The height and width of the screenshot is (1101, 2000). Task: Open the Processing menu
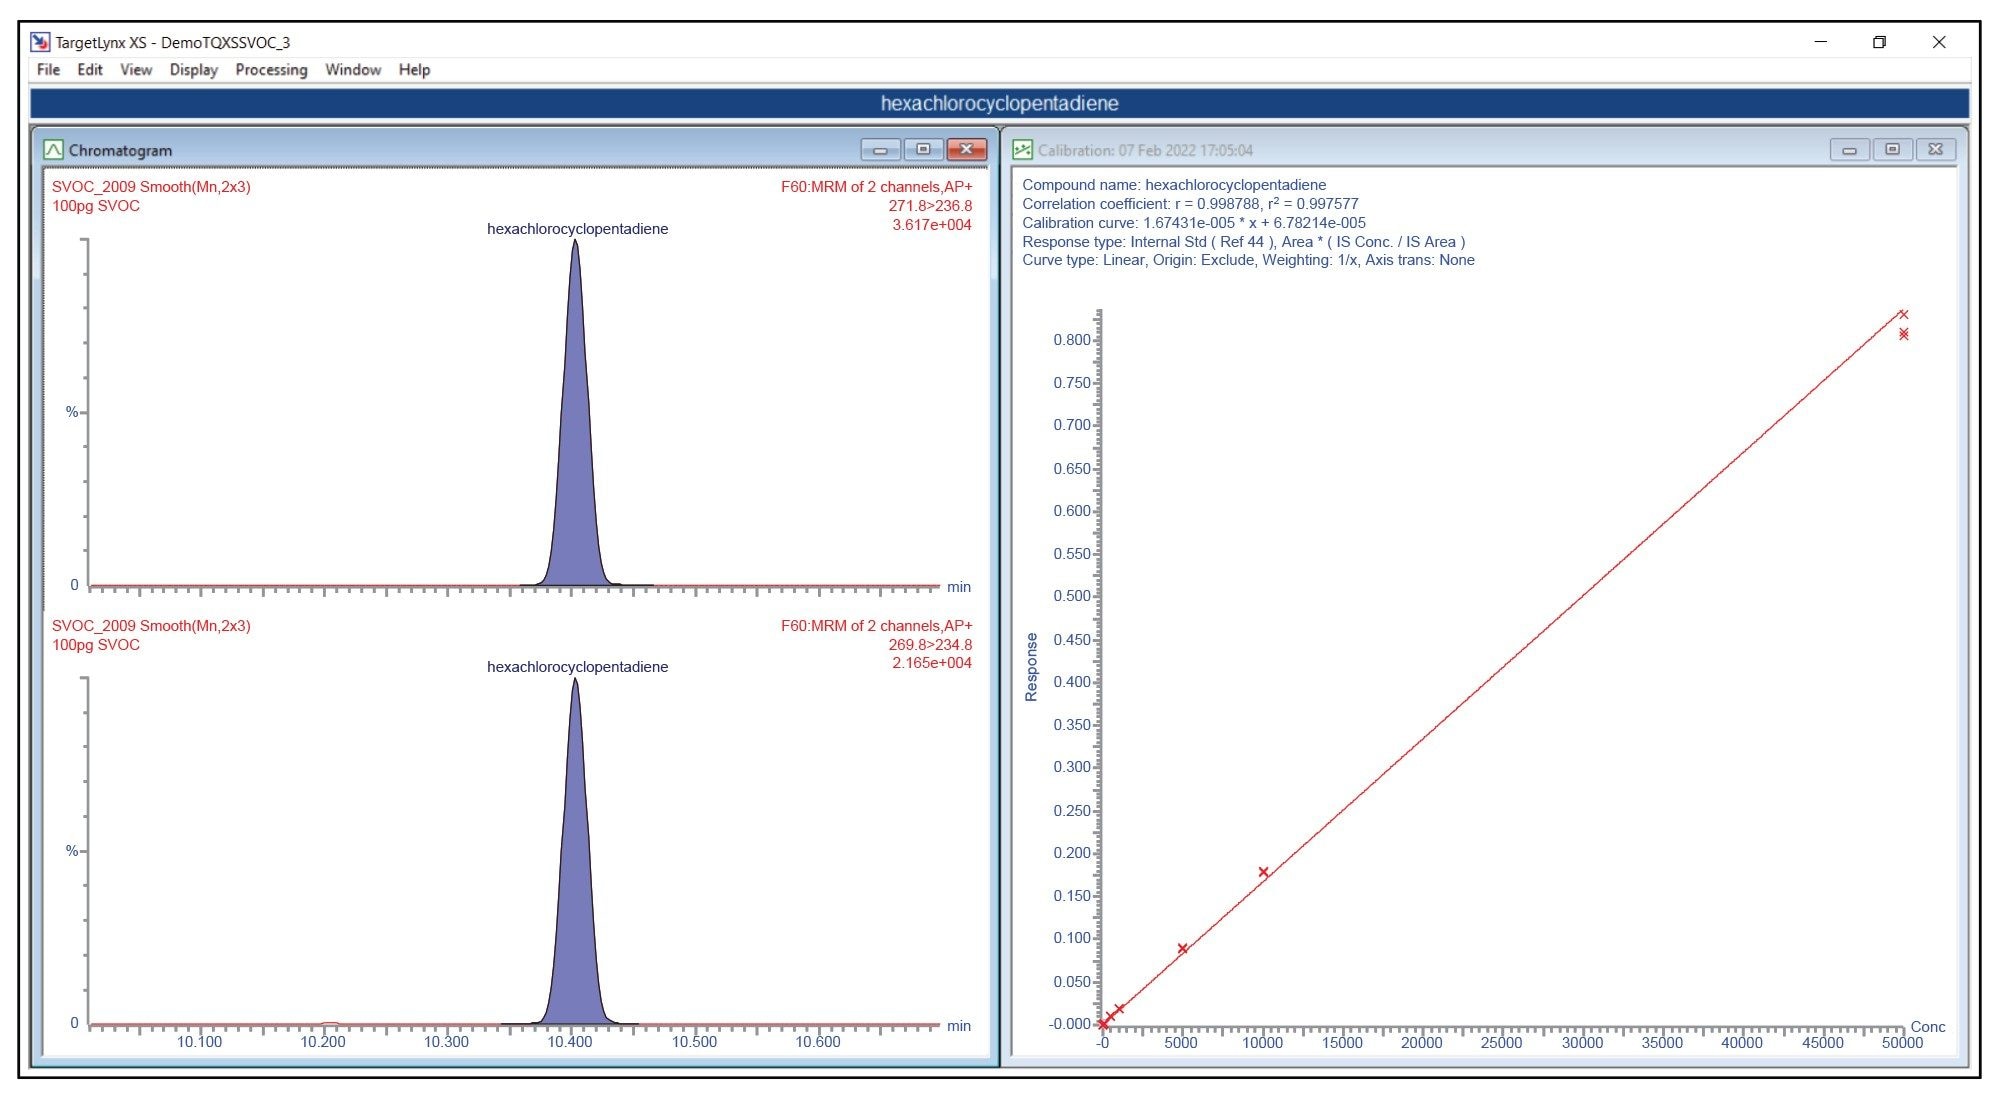click(271, 70)
